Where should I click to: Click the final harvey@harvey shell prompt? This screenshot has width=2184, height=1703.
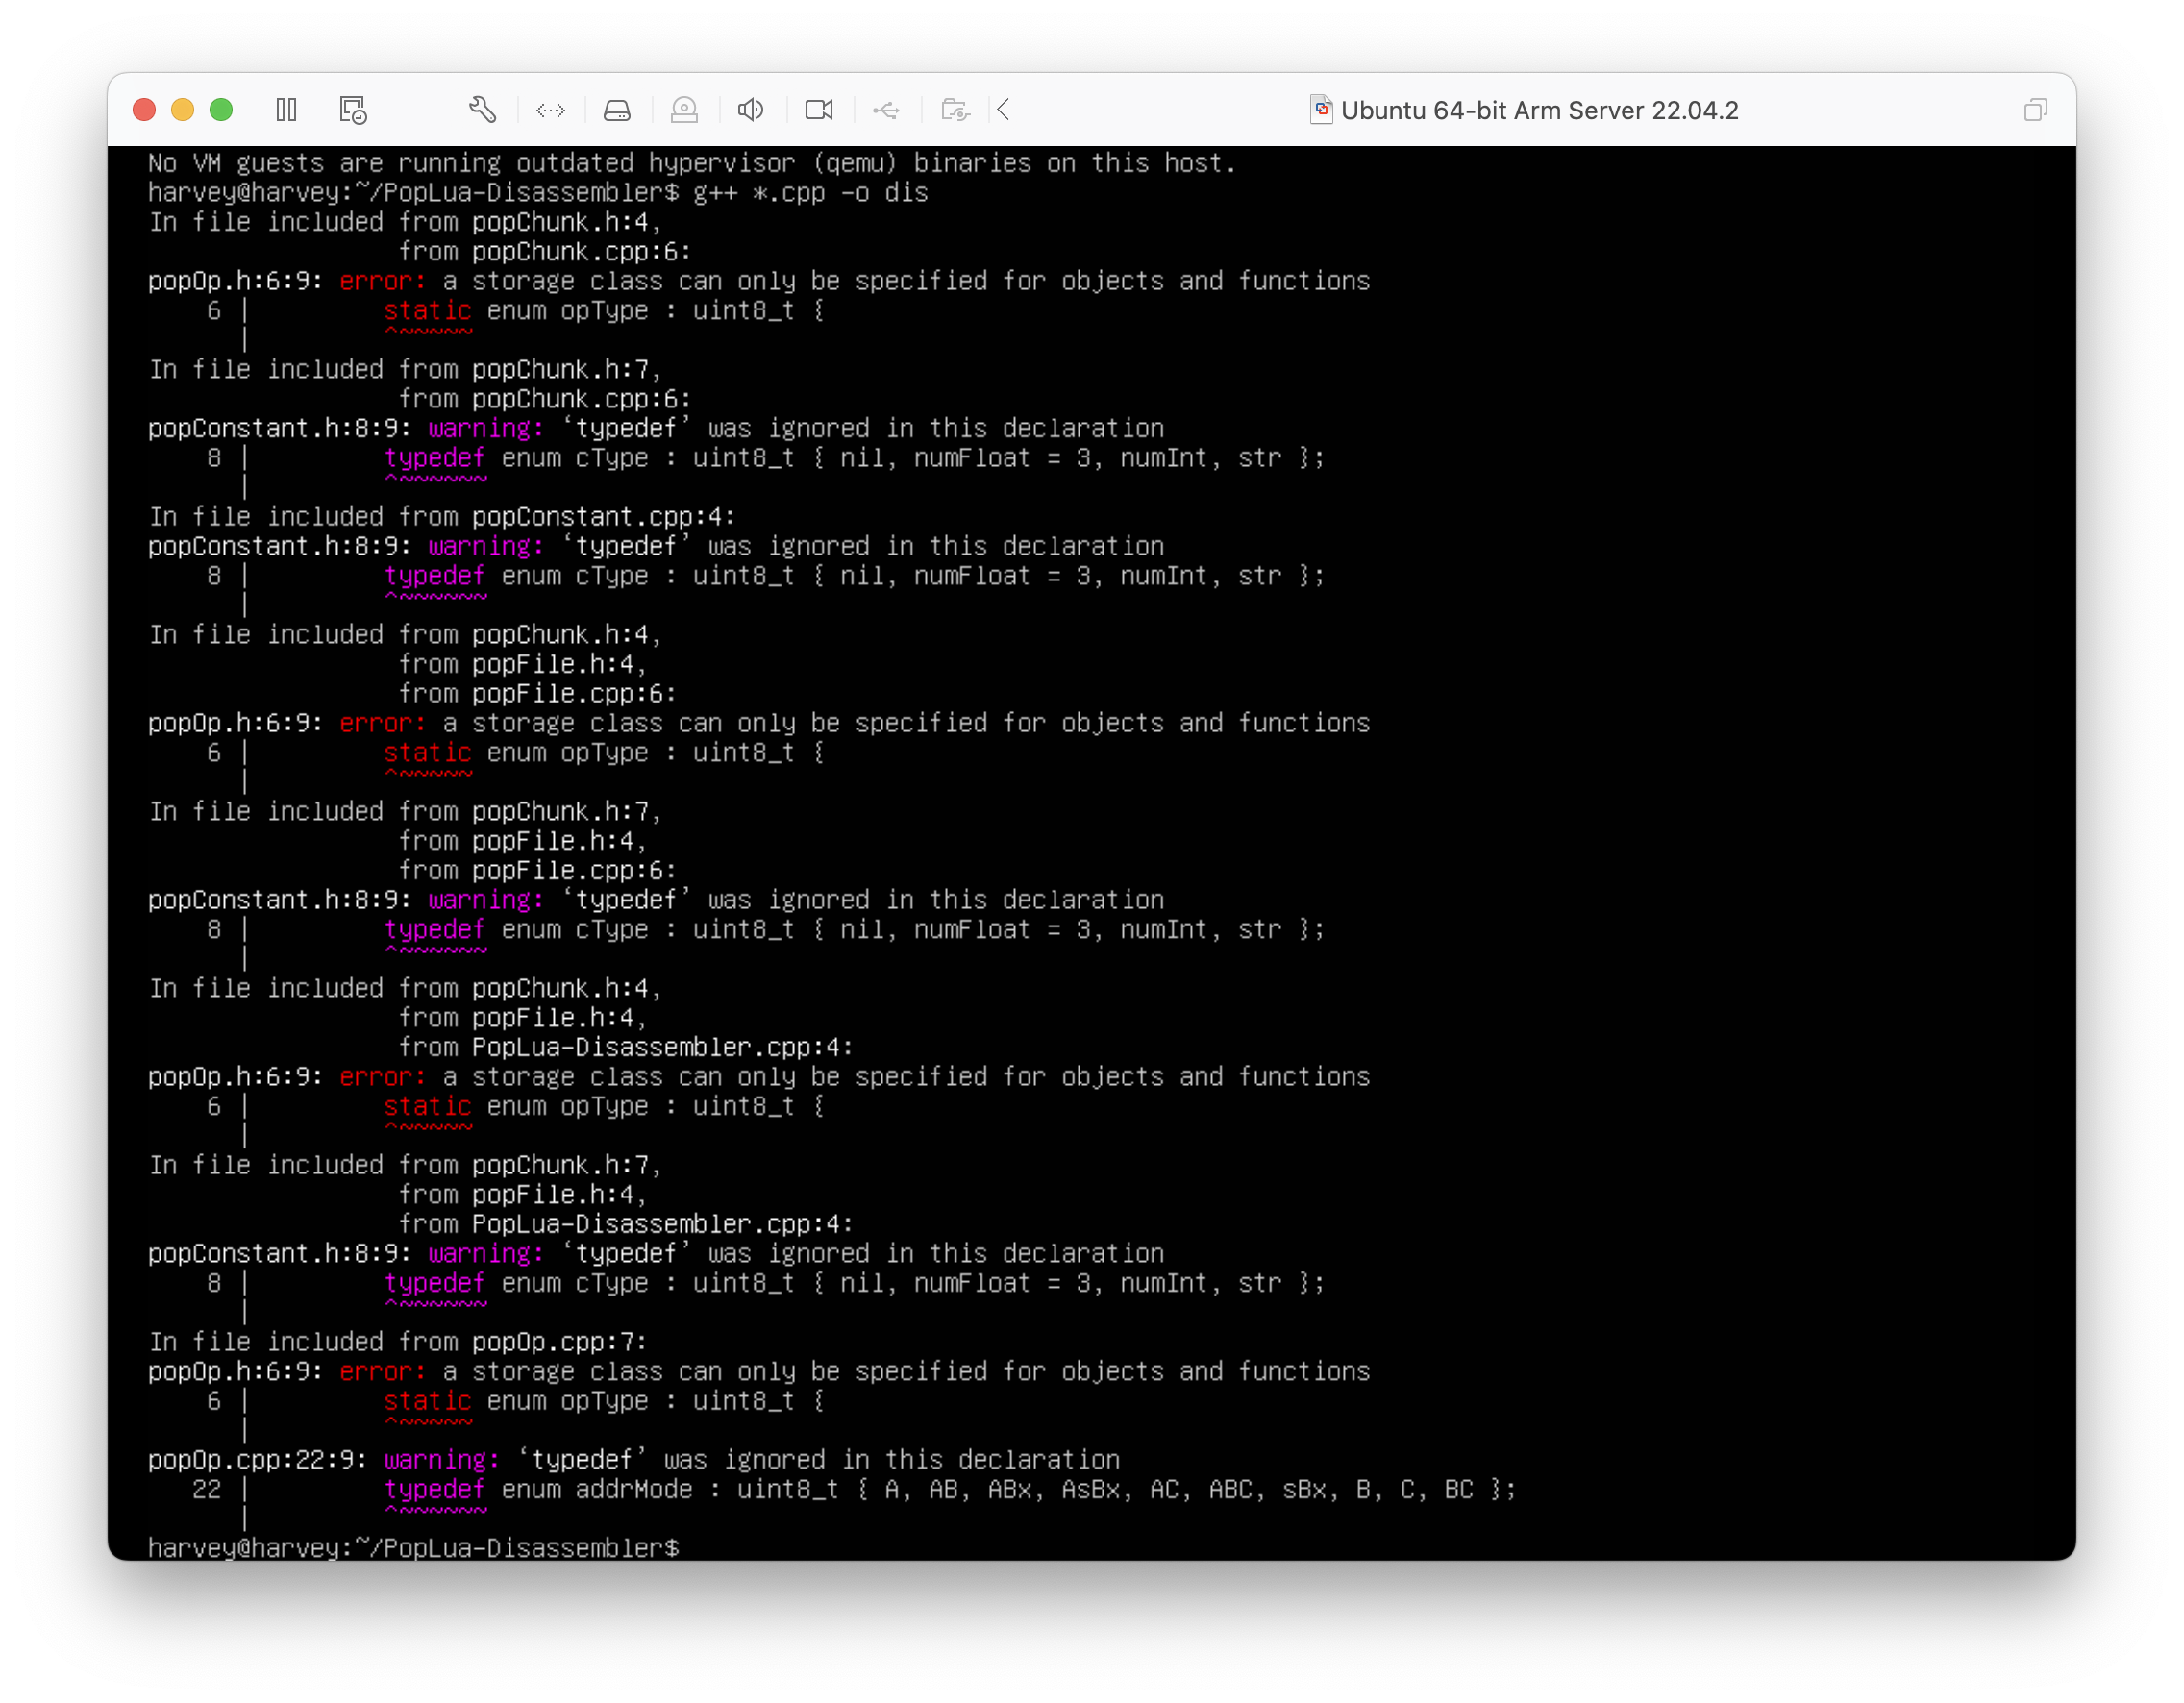click(413, 1547)
